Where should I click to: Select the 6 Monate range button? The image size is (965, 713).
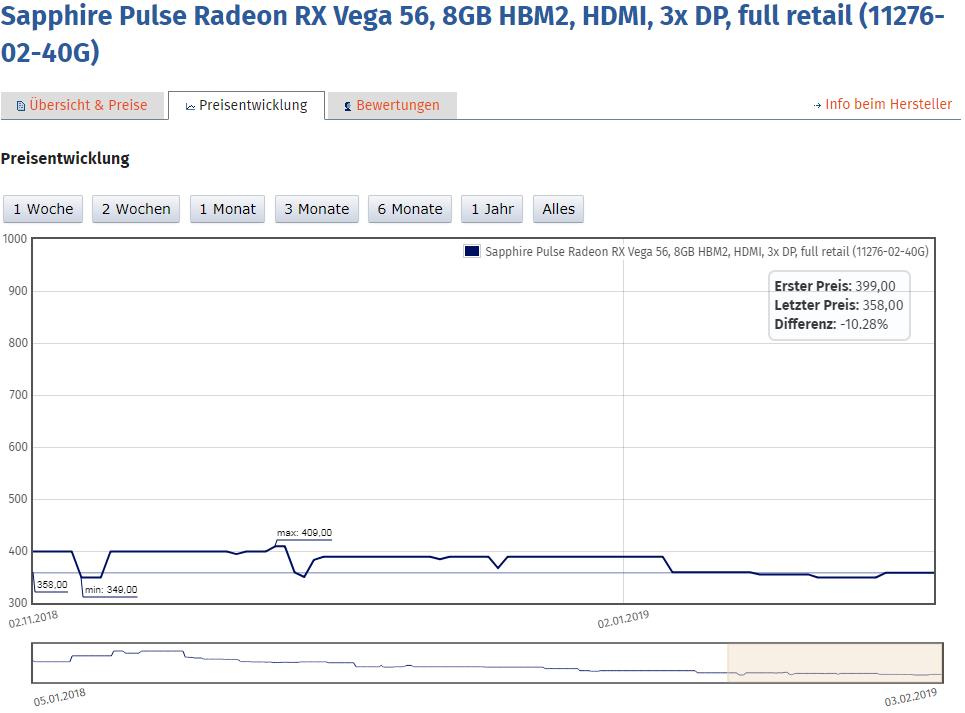[x=409, y=208]
